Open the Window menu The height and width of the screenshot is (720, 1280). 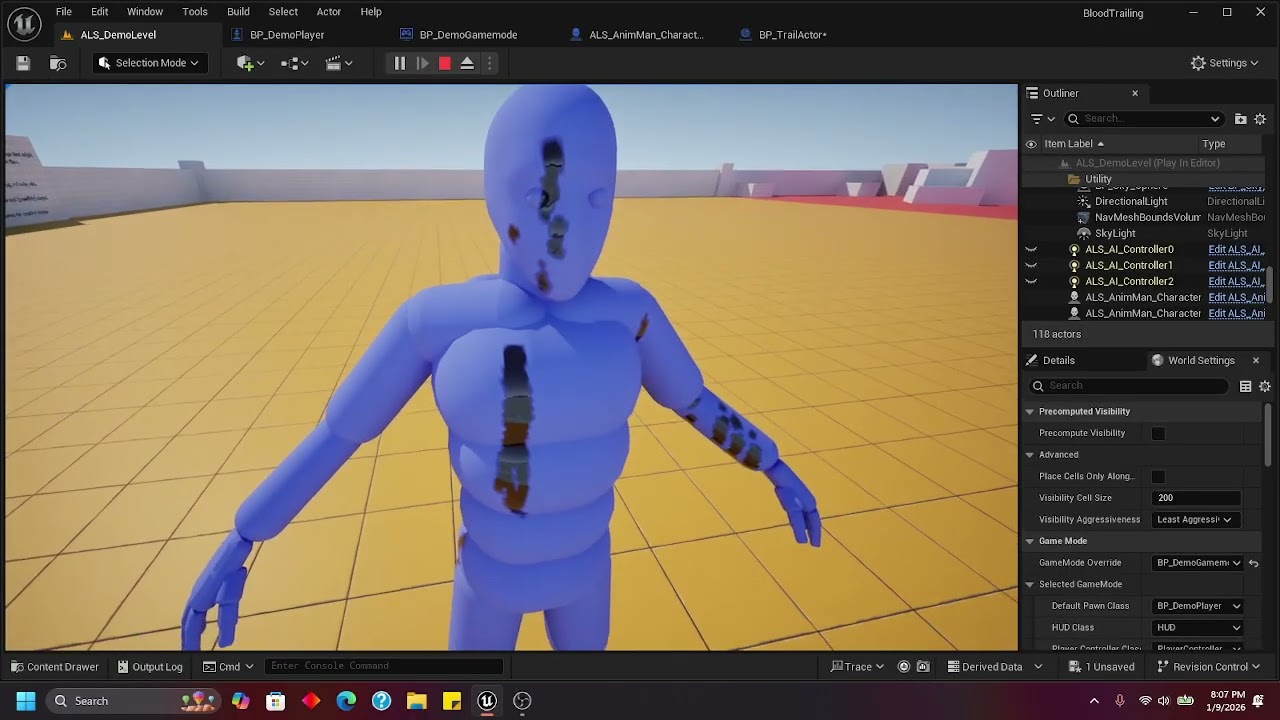coord(145,12)
